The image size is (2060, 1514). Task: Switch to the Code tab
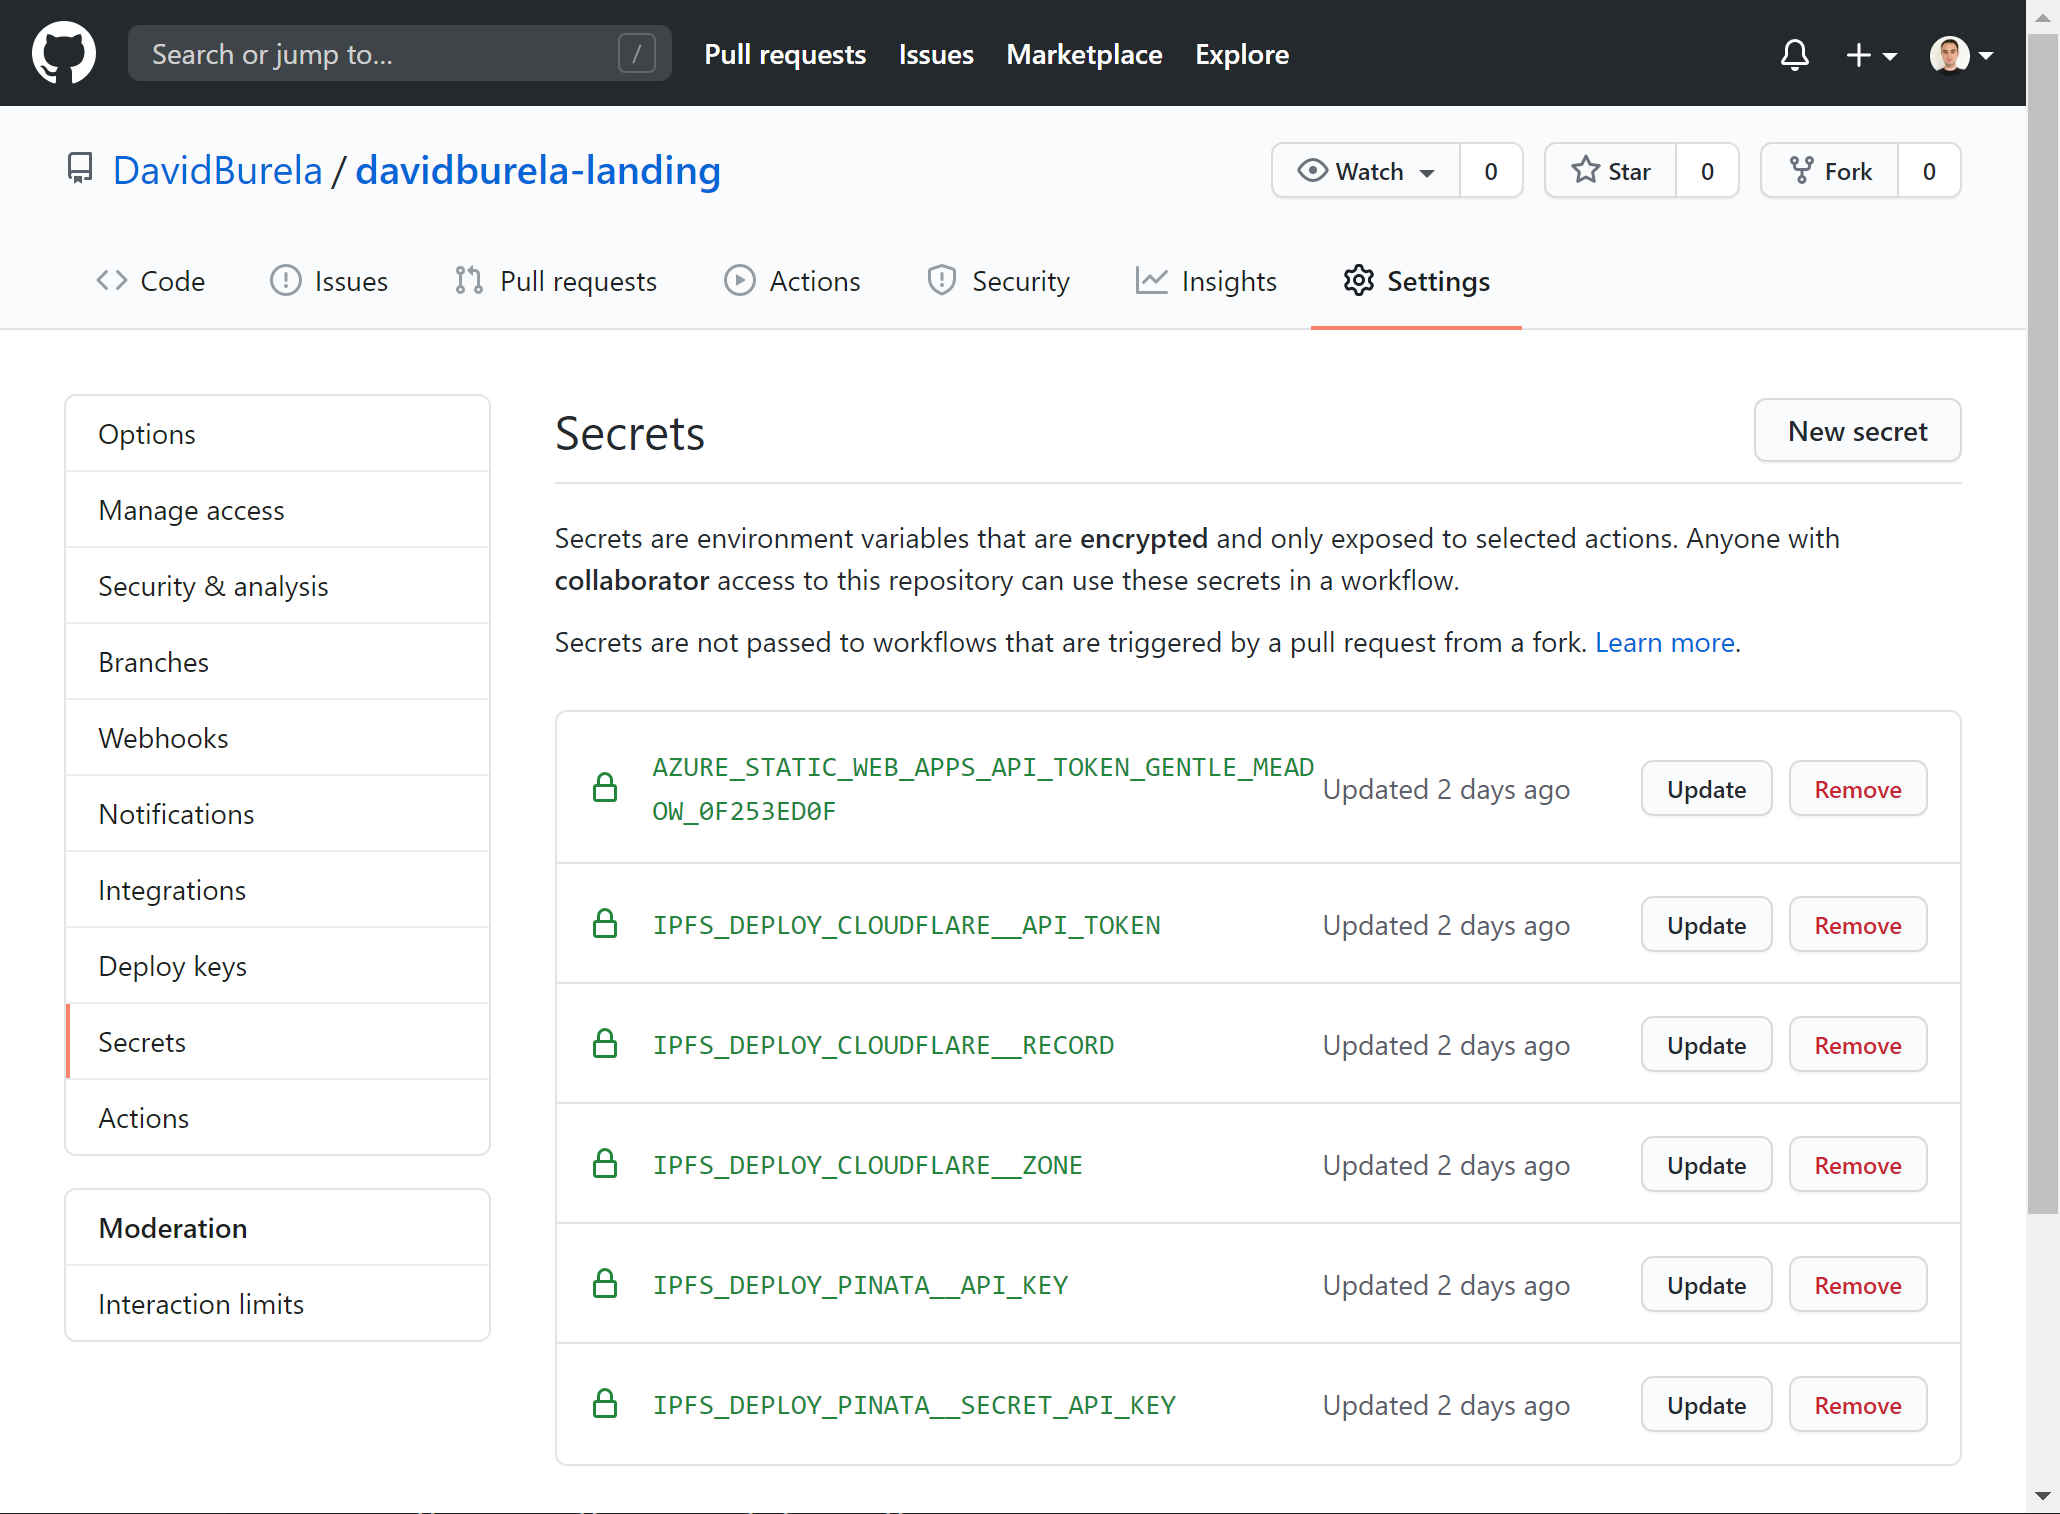click(151, 281)
